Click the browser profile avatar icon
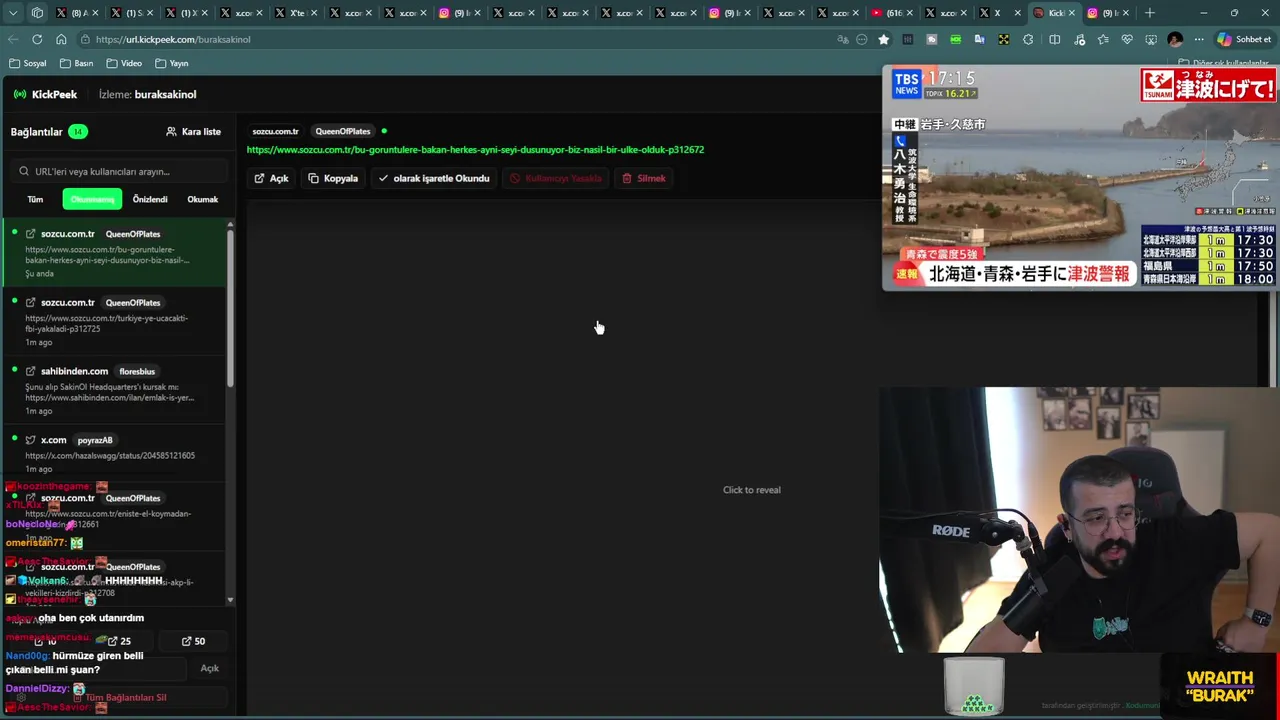1280x720 pixels. click(x=1175, y=39)
